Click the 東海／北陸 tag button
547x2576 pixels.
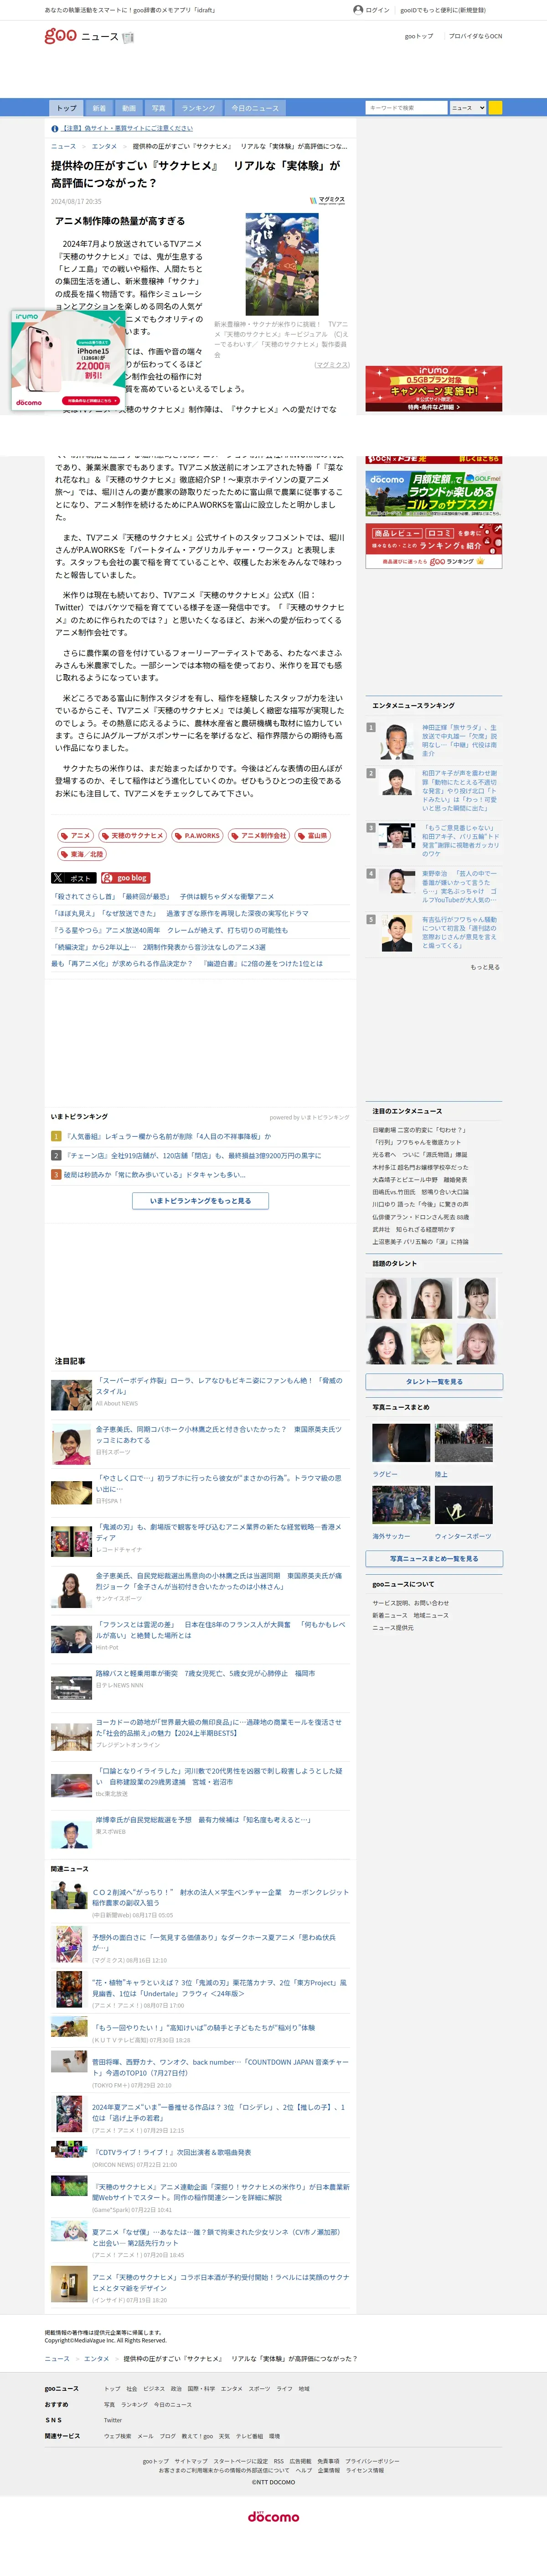(x=82, y=854)
